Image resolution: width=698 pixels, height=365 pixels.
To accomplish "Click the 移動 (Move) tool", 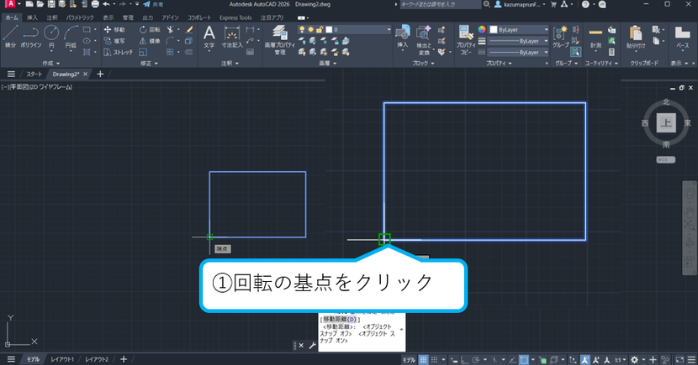I will (114, 30).
